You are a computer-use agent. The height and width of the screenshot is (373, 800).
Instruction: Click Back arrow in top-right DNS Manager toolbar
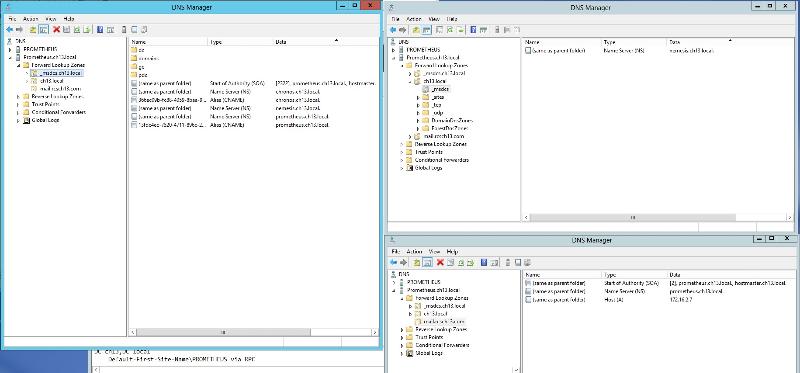coord(394,30)
